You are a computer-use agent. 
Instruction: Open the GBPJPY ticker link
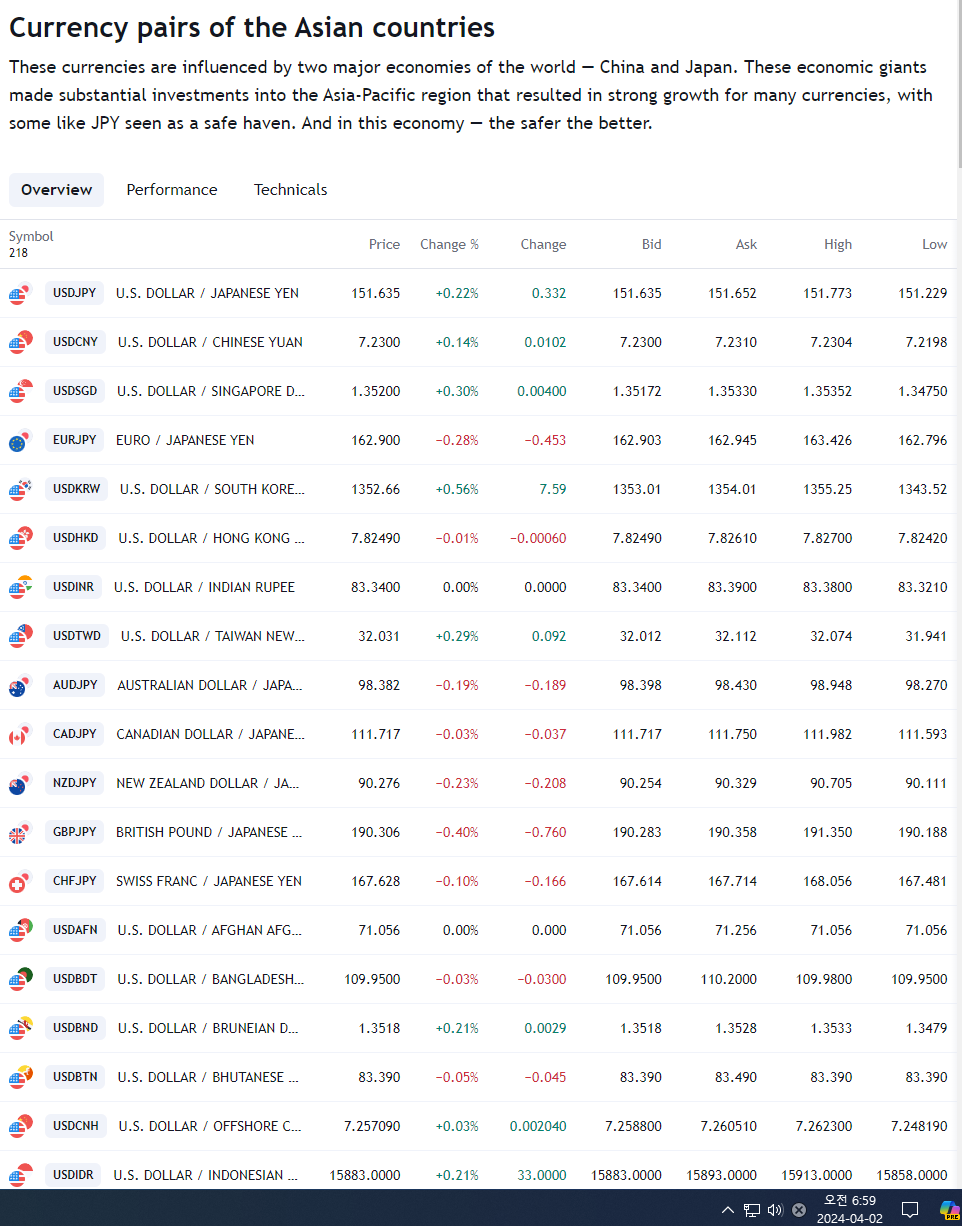coord(74,832)
